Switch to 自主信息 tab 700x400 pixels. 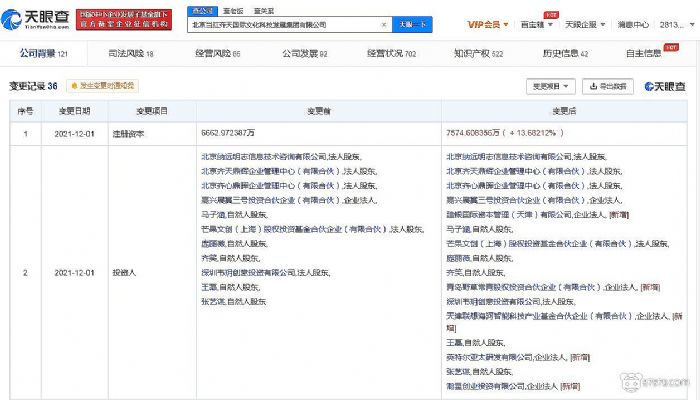643,54
